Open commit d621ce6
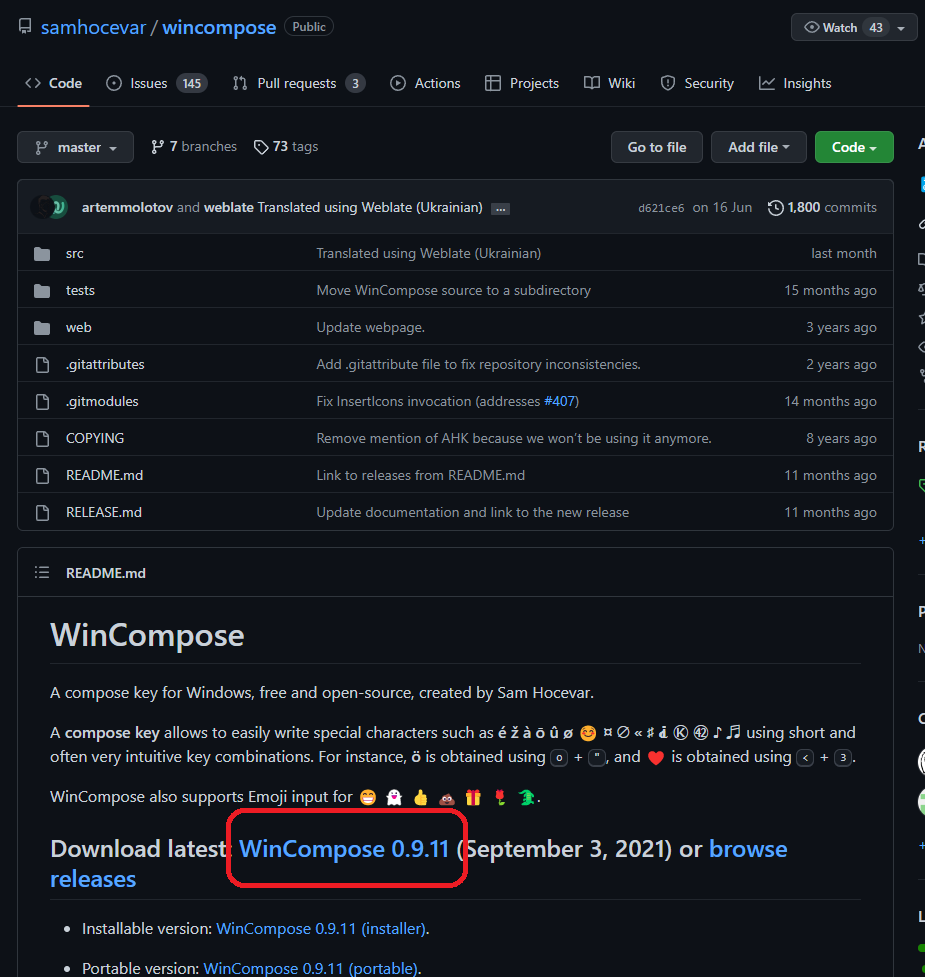 (661, 208)
